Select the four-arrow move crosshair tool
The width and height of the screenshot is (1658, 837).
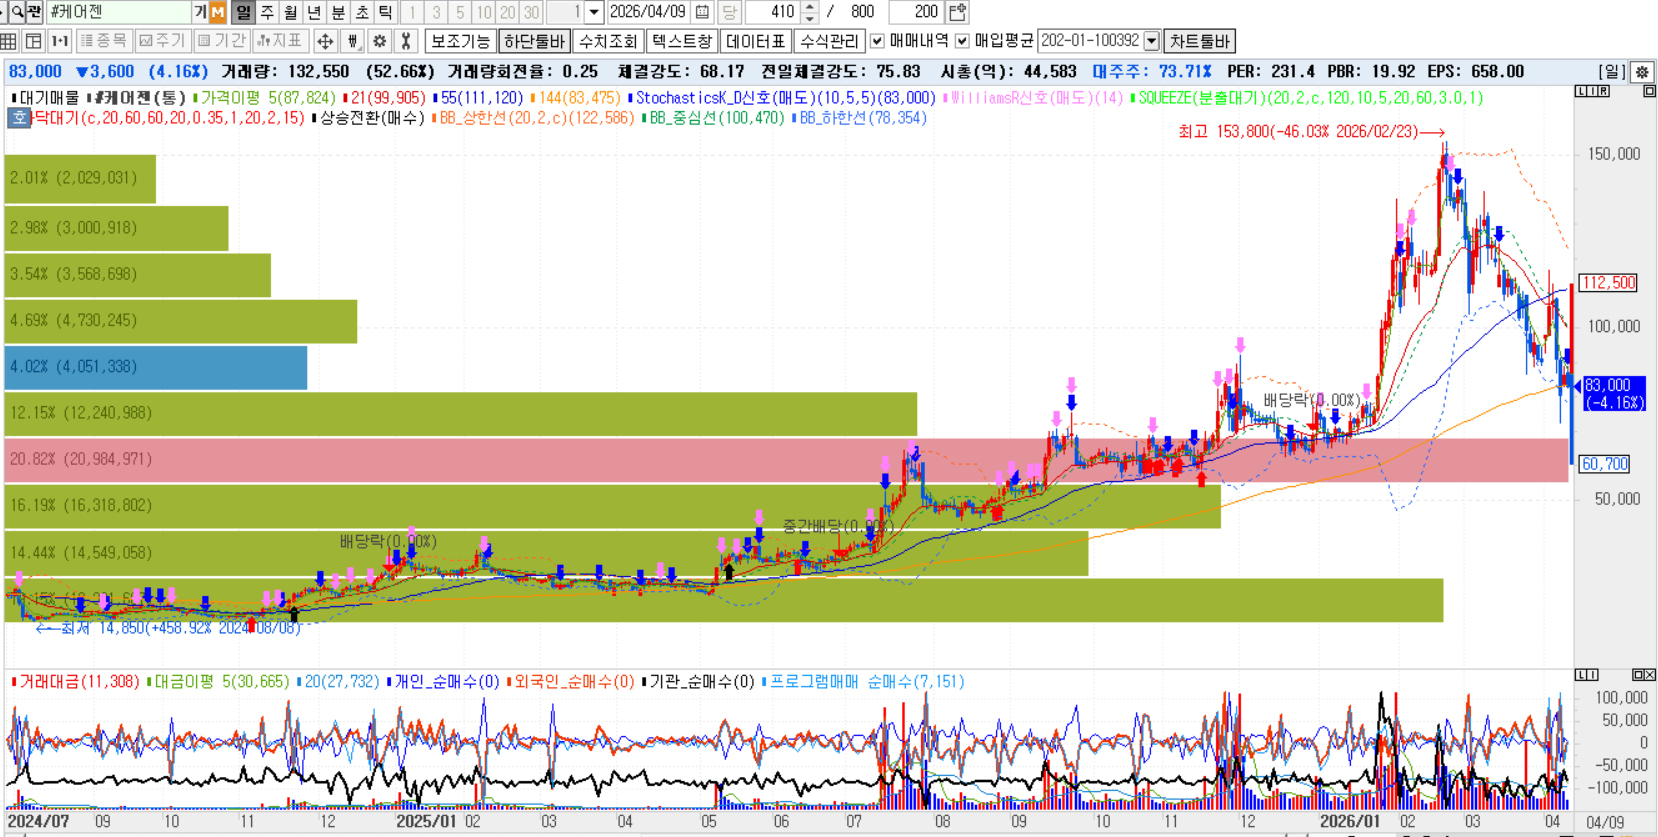[325, 41]
